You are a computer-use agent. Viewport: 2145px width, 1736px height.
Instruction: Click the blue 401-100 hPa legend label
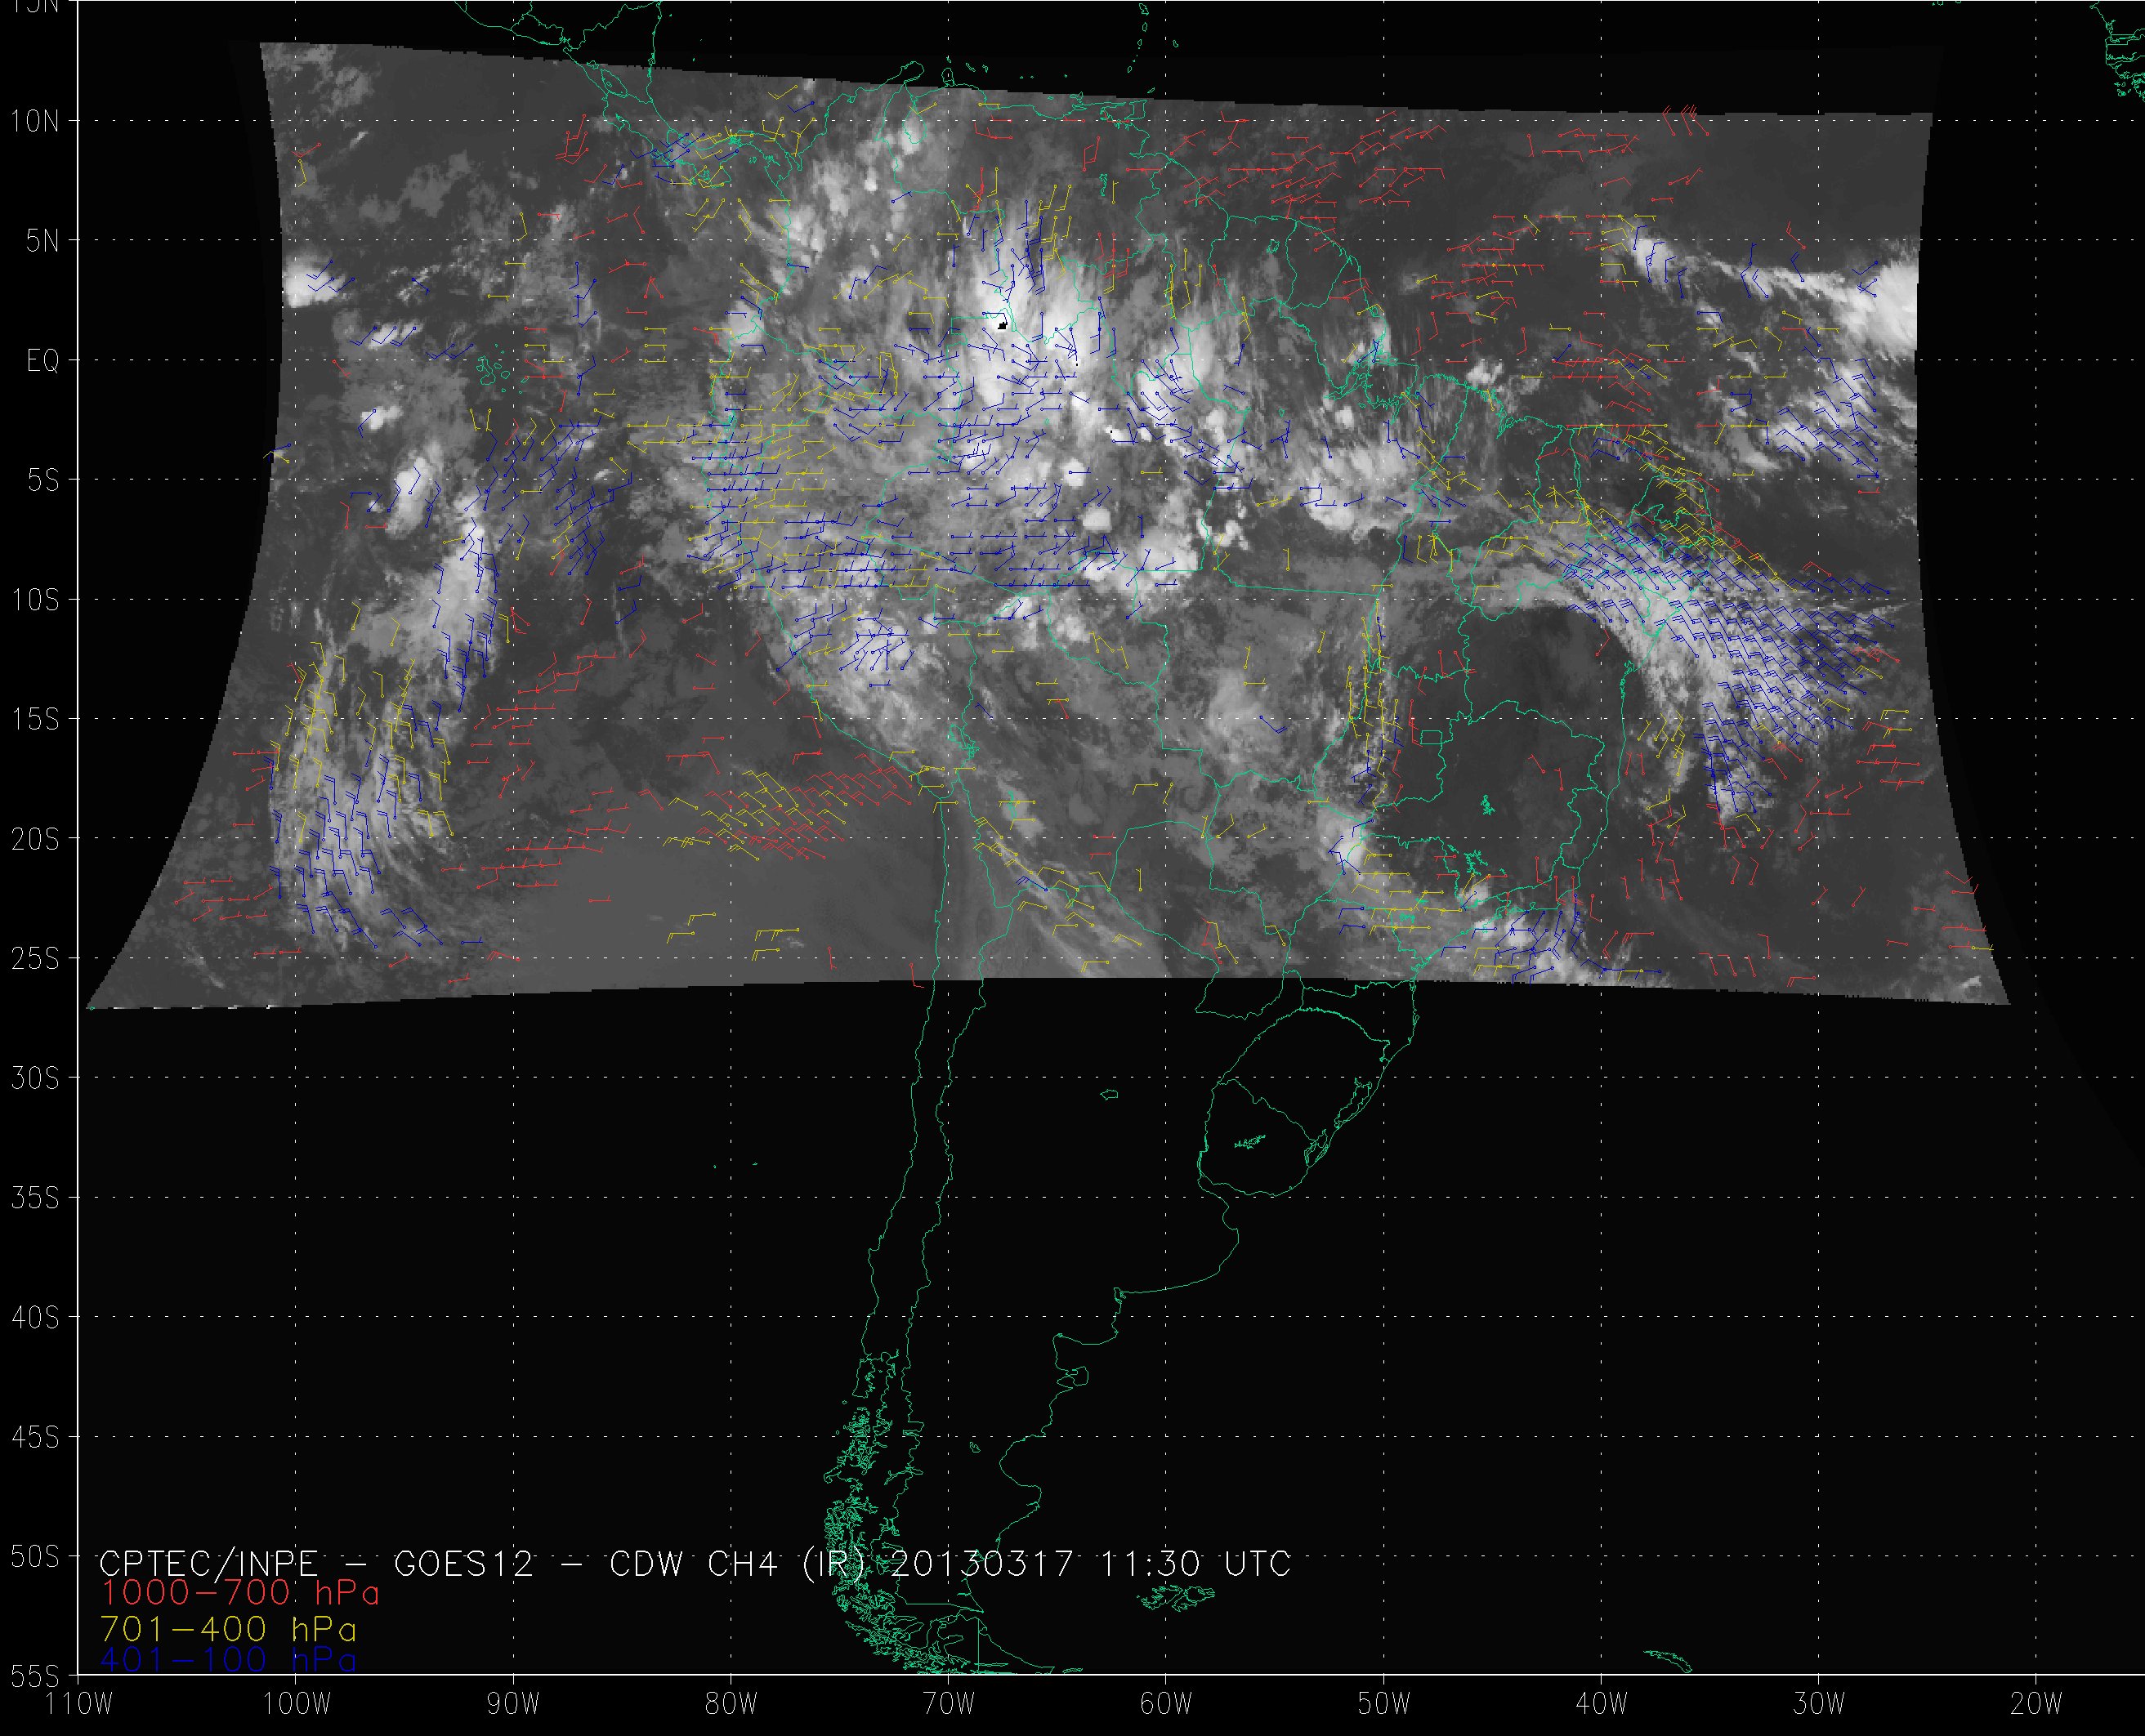pos(228,1660)
